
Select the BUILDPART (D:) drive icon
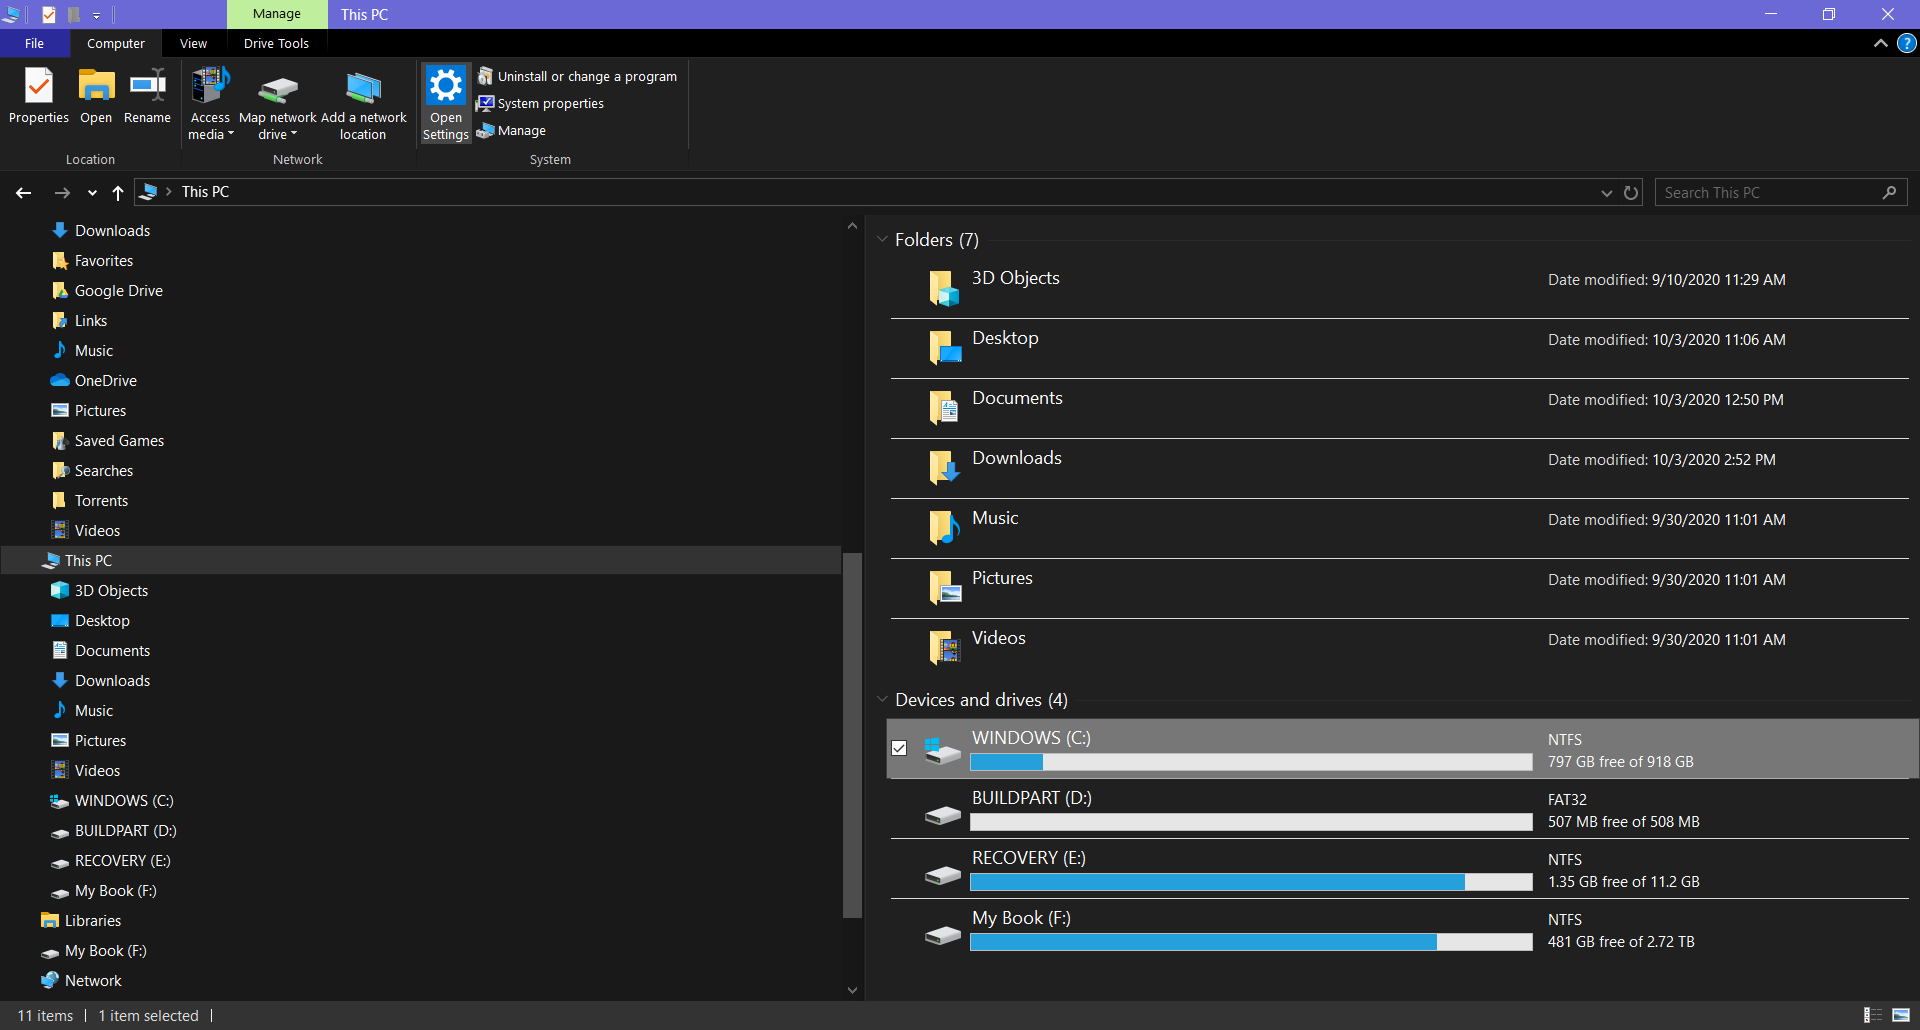(943, 815)
